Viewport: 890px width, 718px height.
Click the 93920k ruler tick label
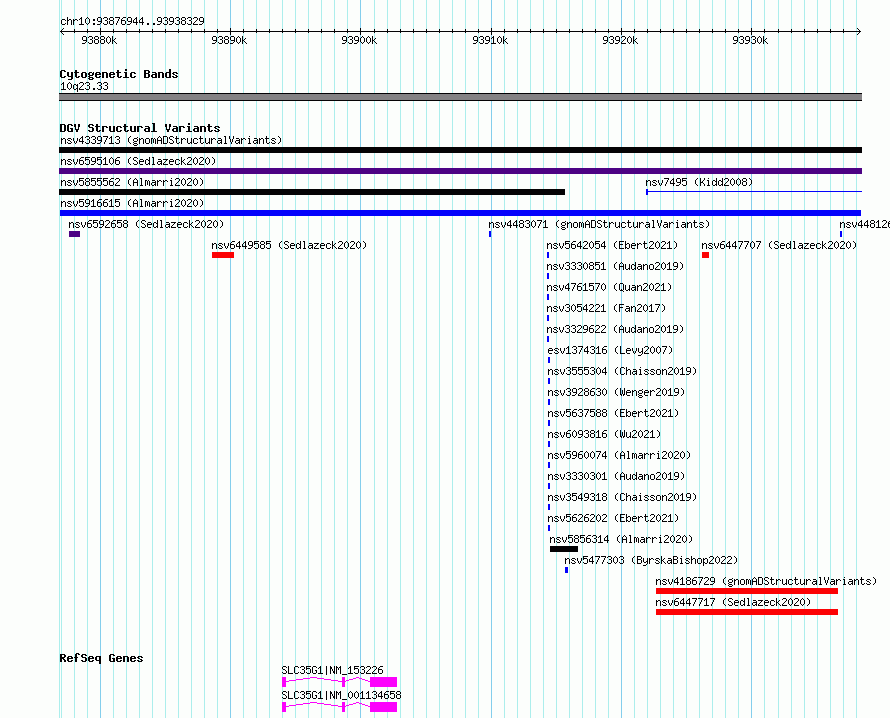point(620,40)
